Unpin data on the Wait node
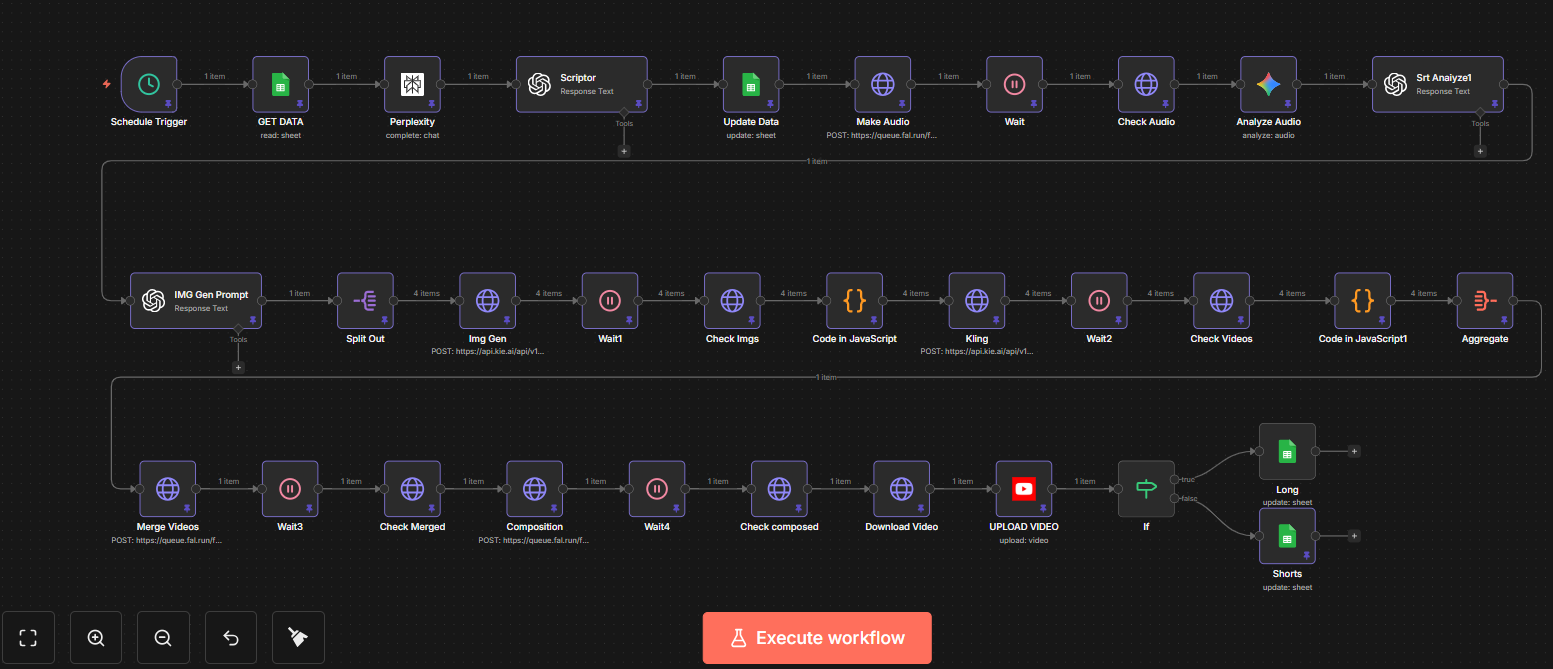The width and height of the screenshot is (1553, 669). [1034, 103]
